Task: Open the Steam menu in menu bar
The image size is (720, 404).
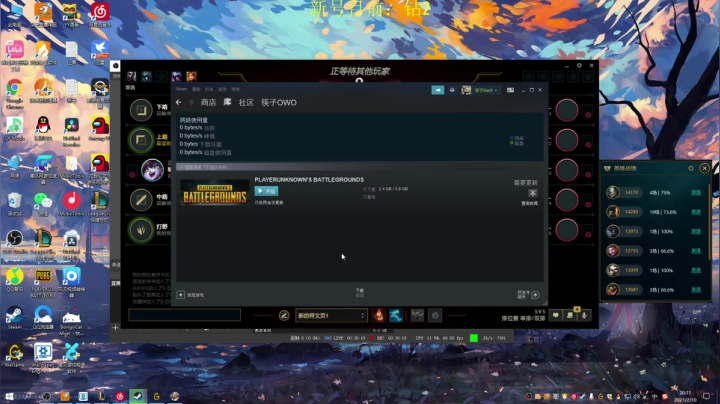Action: pyautogui.click(x=181, y=89)
